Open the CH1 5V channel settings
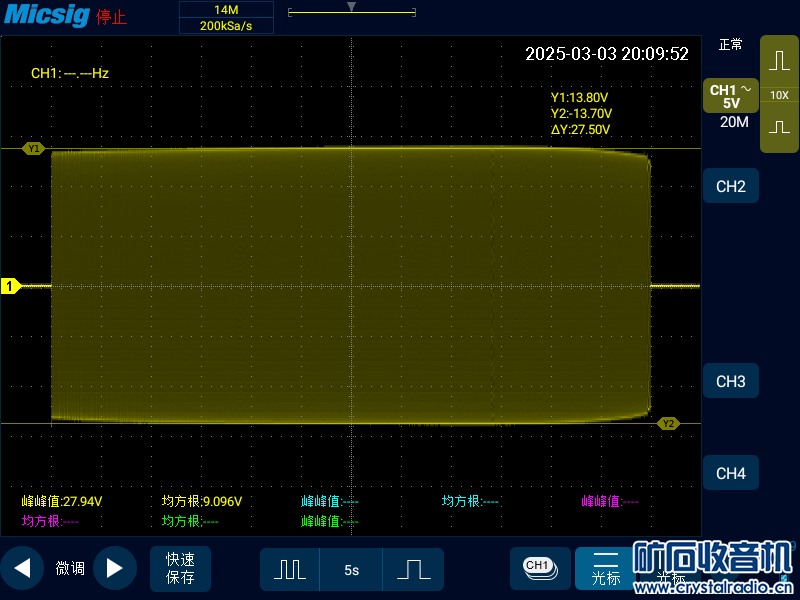 click(730, 96)
